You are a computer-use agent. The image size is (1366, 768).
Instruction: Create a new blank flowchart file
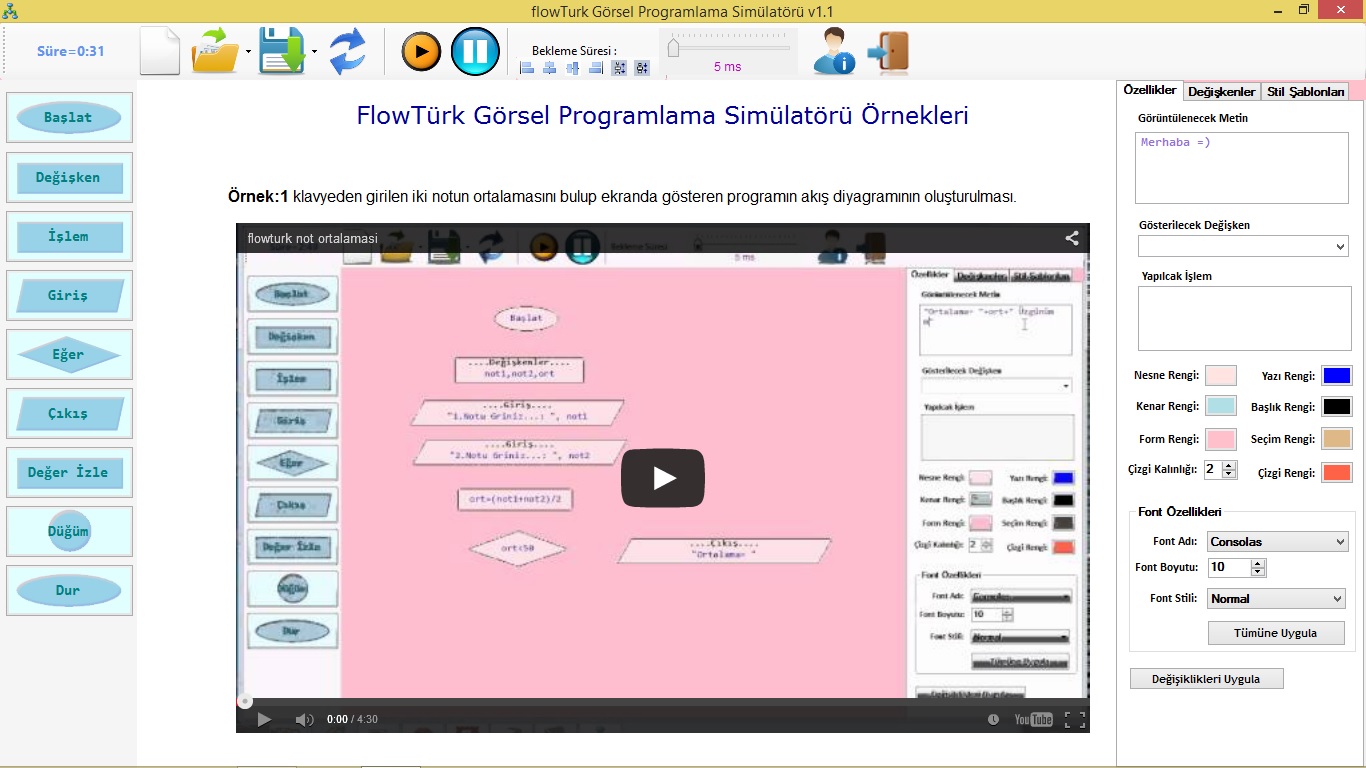tap(160, 51)
